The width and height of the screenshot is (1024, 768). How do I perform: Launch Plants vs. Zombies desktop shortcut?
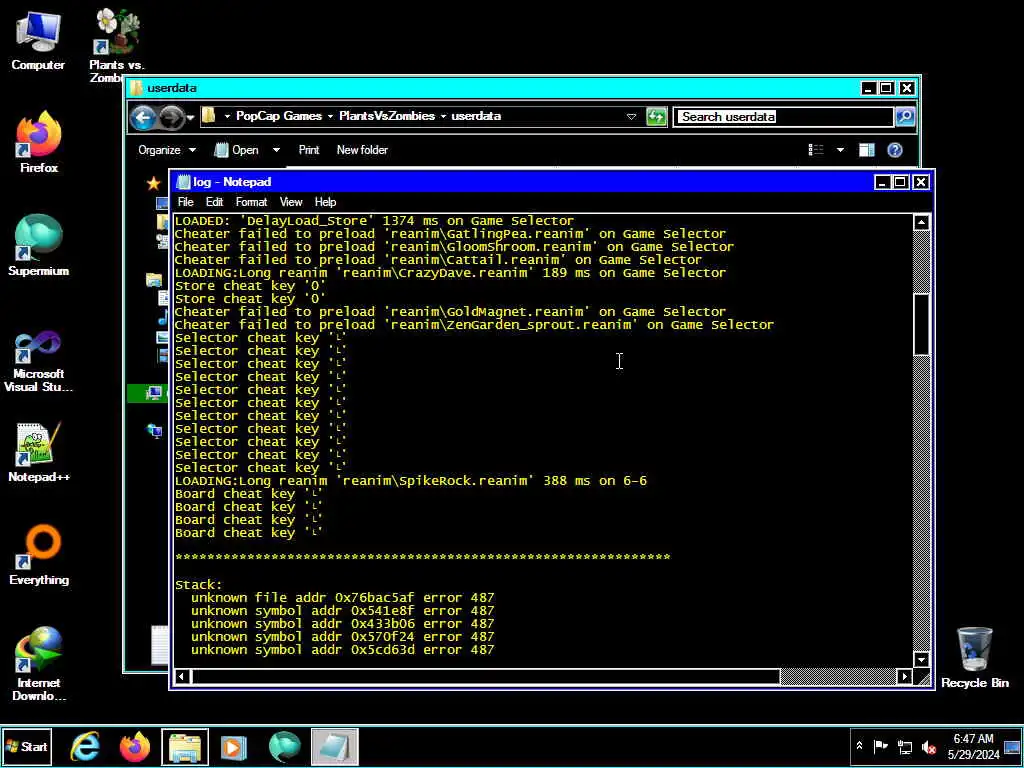[116, 46]
